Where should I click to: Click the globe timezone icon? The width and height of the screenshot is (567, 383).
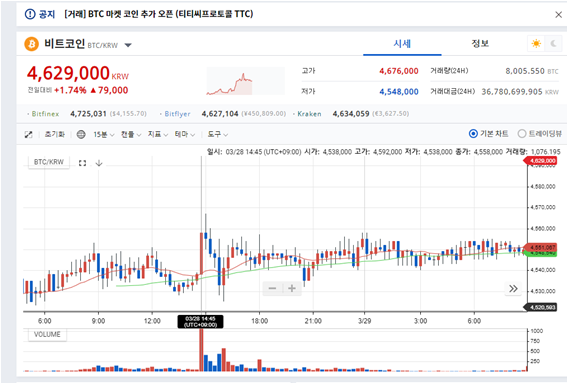click(81, 135)
